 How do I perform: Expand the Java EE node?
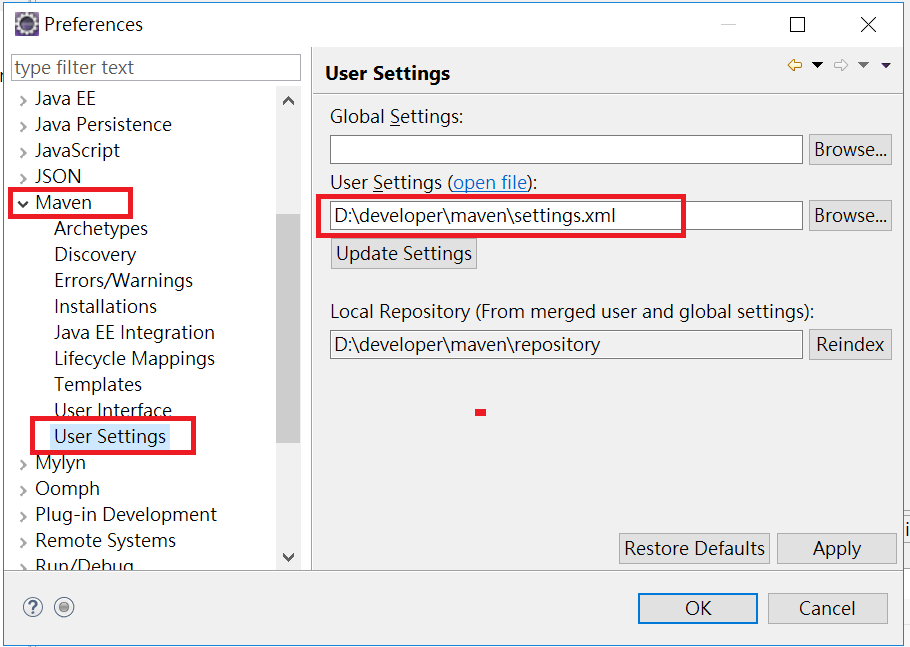(23, 100)
